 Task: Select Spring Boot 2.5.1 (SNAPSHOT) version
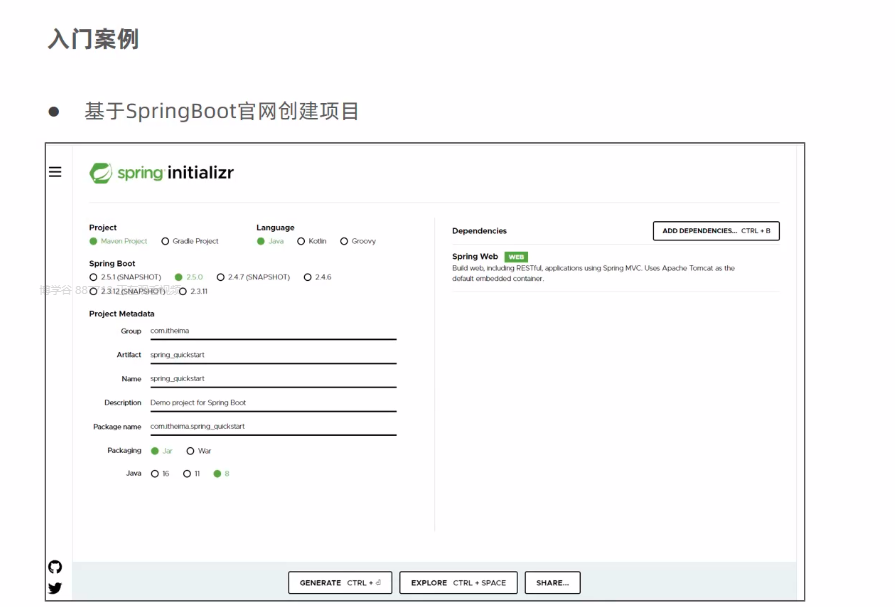click(125, 277)
